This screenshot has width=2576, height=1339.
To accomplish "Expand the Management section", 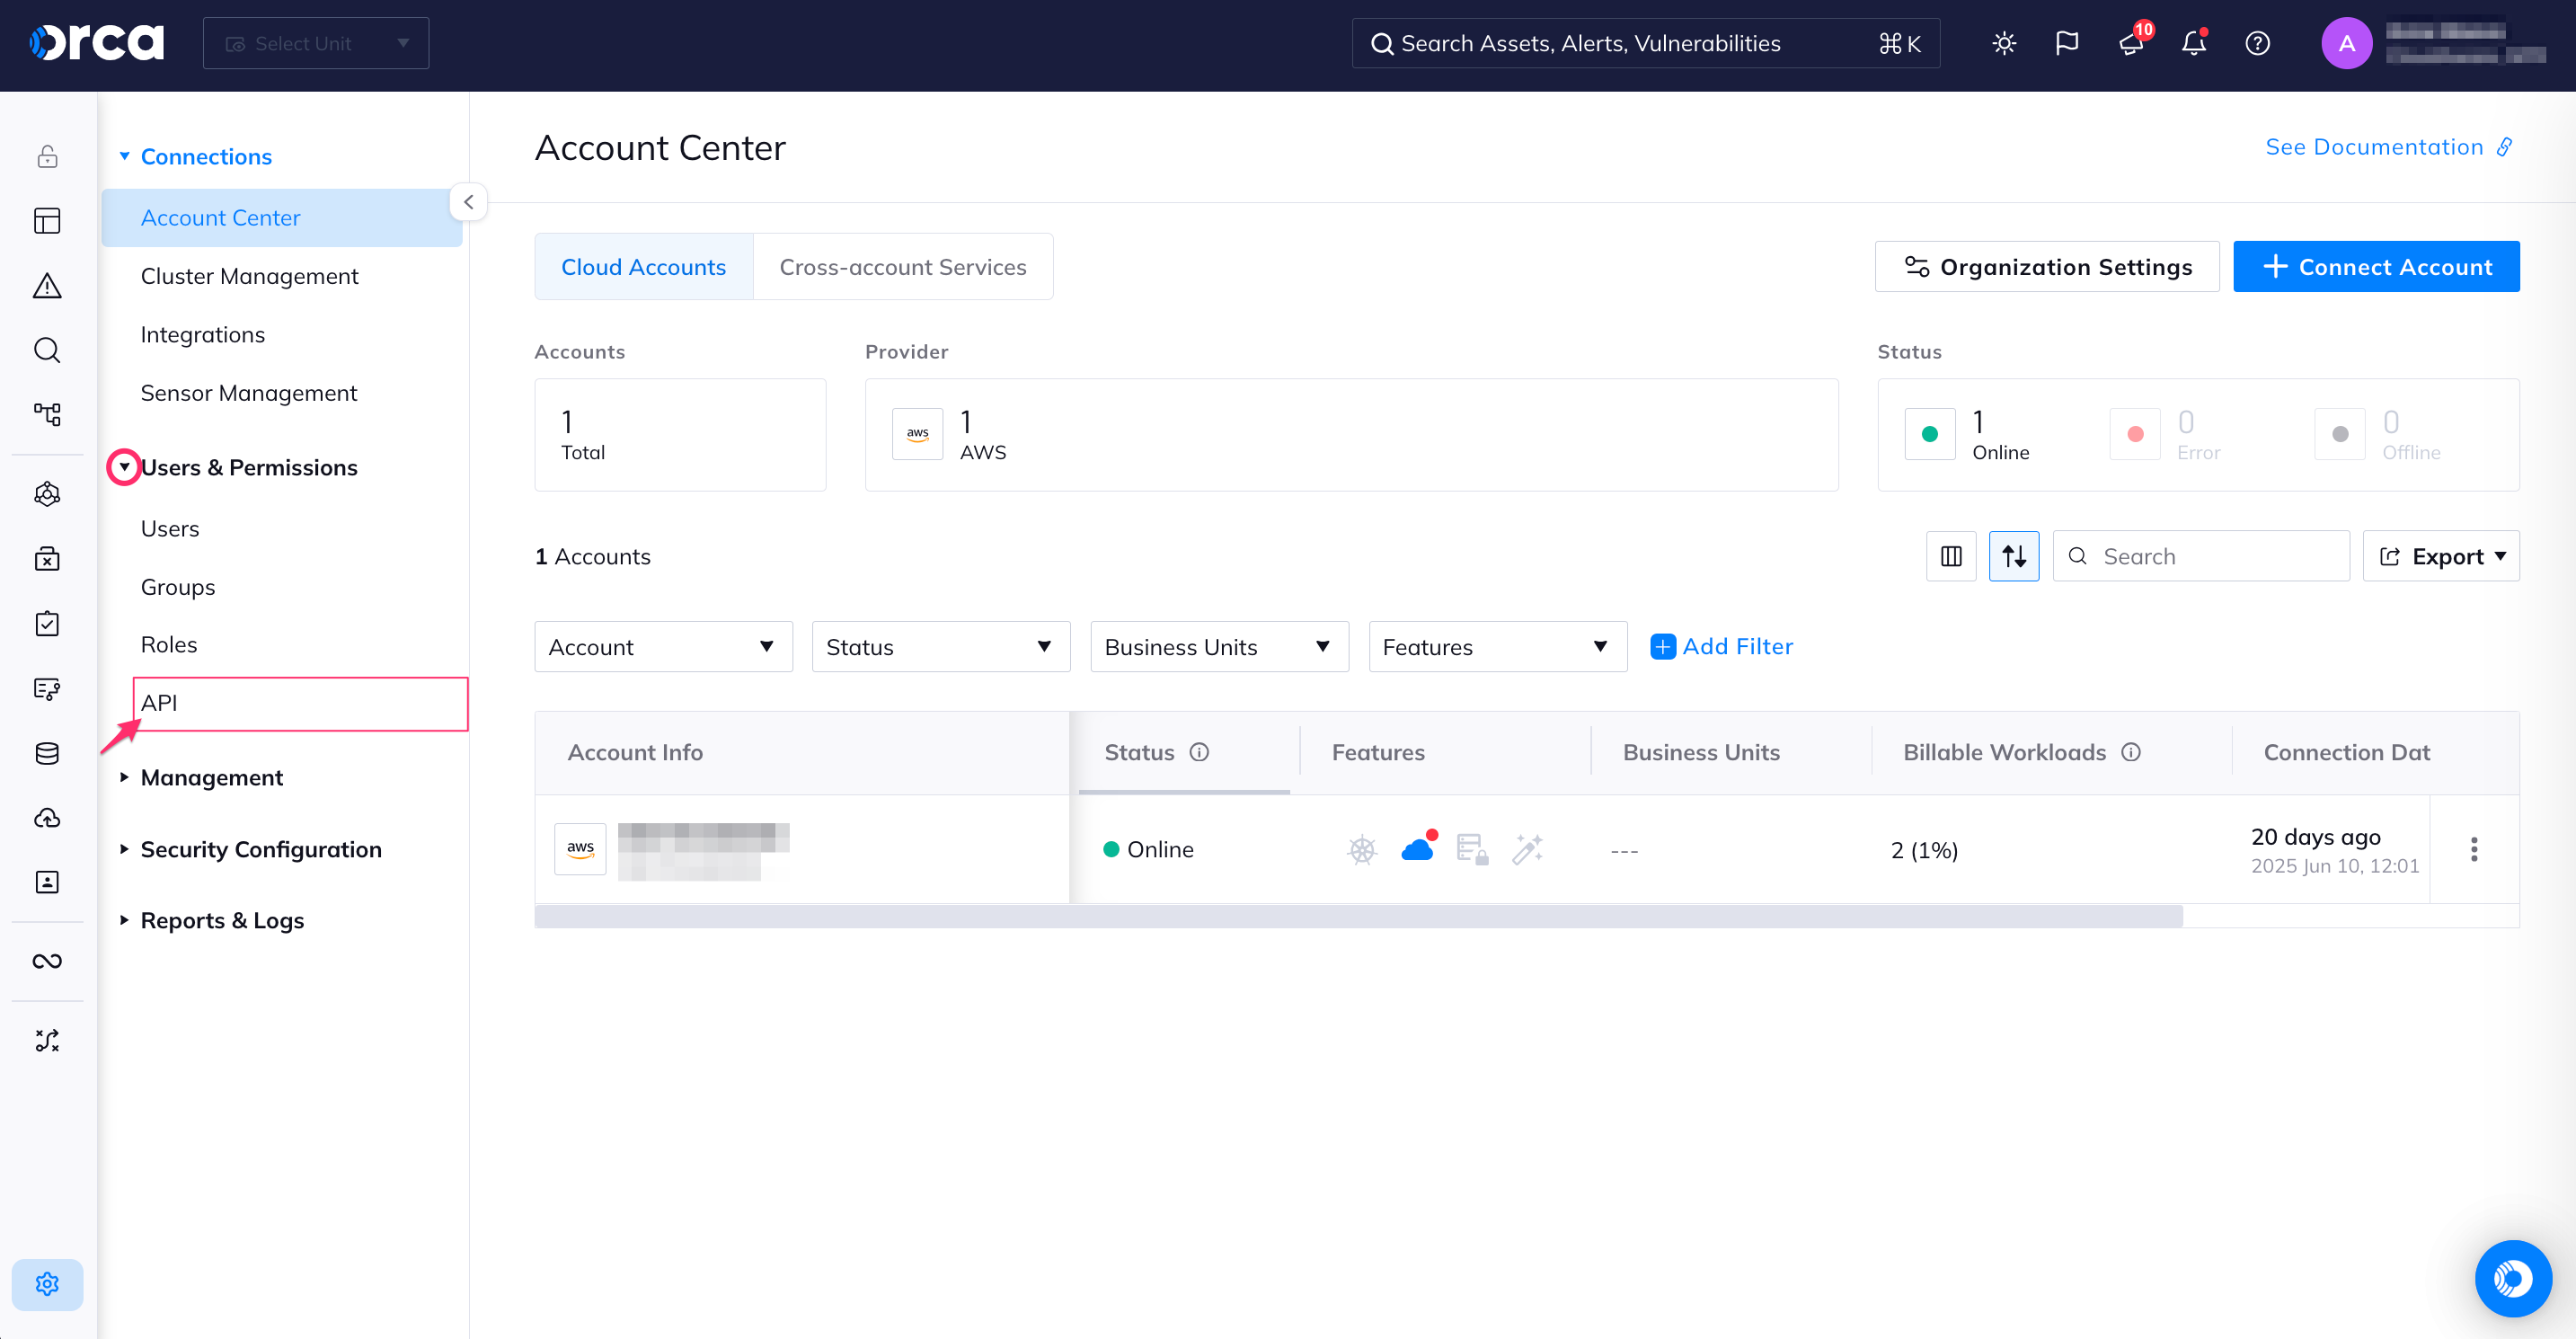I will tap(212, 777).
